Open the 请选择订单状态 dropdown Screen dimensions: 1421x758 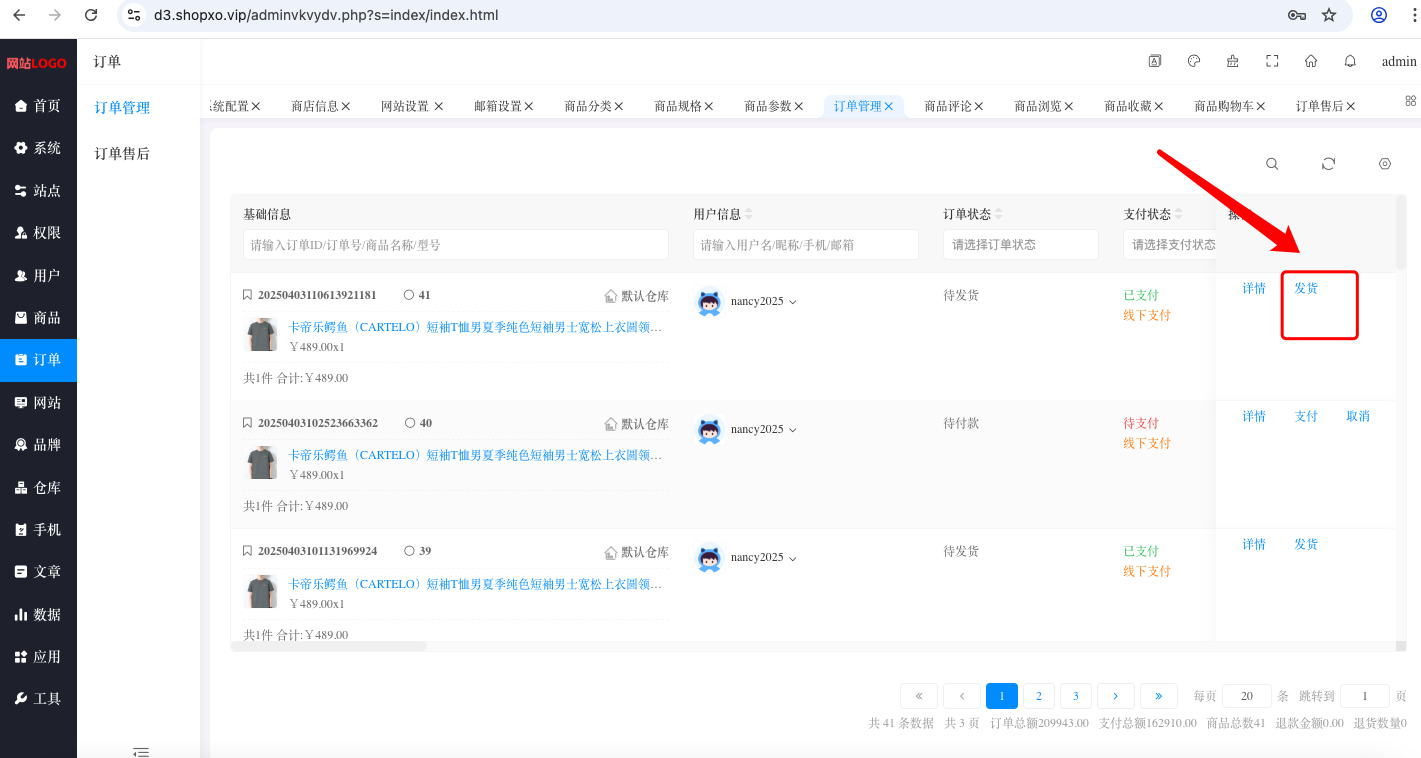(x=1020, y=244)
